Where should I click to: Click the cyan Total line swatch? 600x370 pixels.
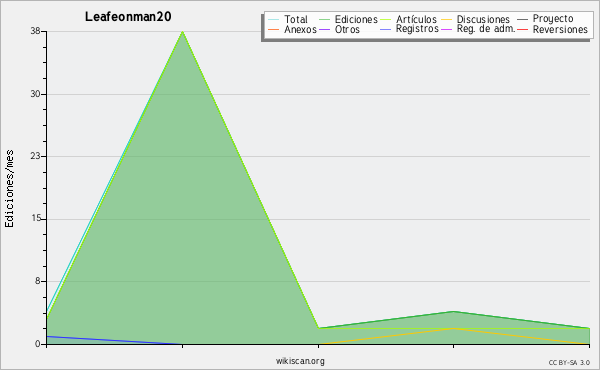coord(274,19)
